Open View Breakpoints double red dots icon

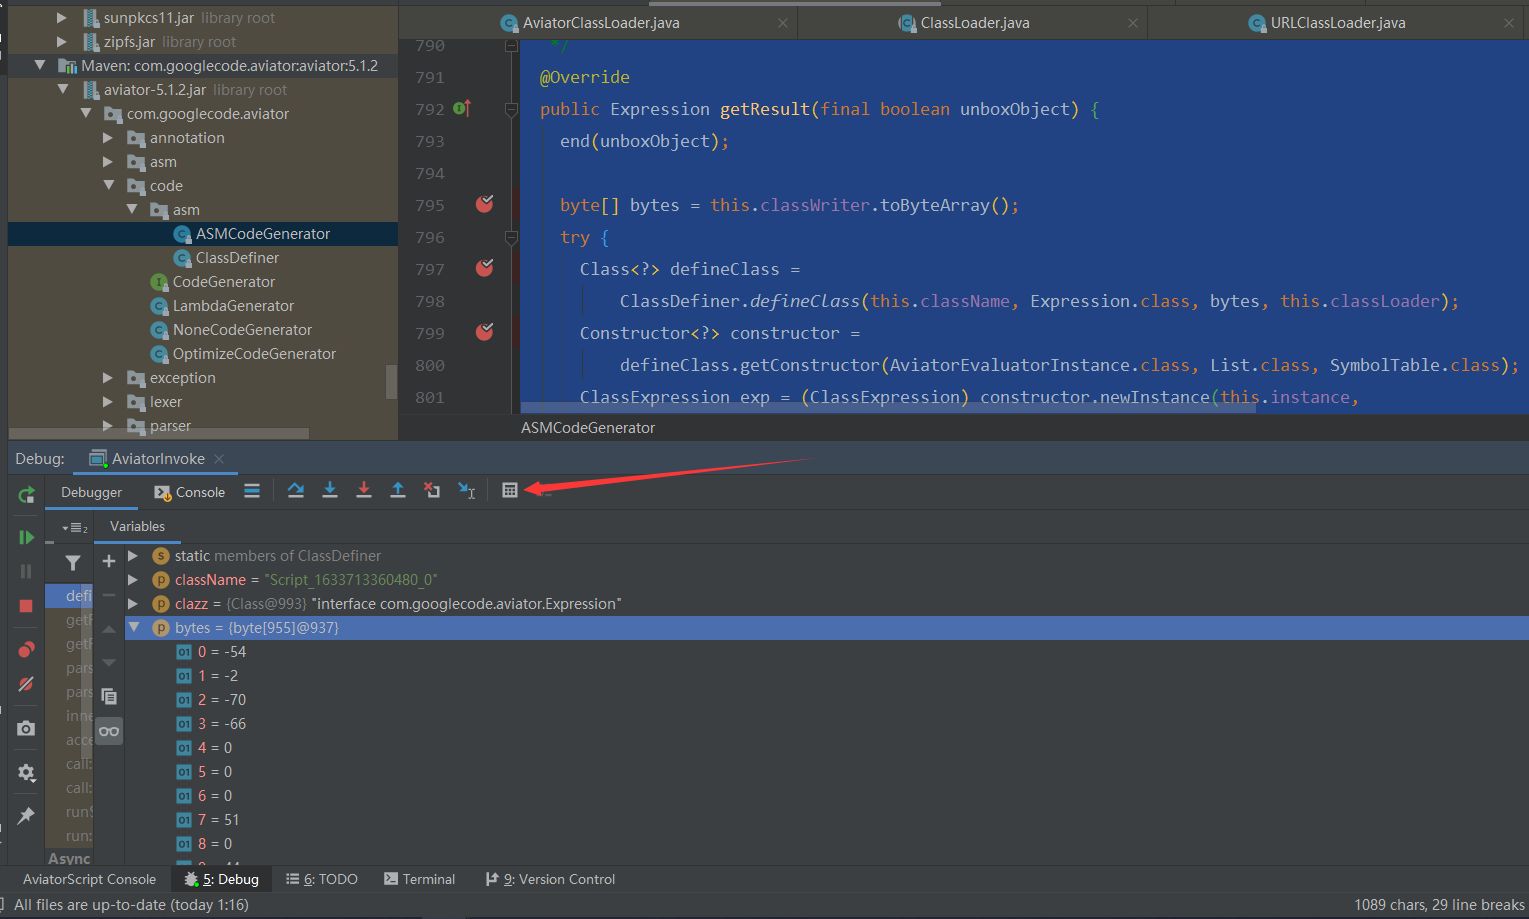pos(26,650)
